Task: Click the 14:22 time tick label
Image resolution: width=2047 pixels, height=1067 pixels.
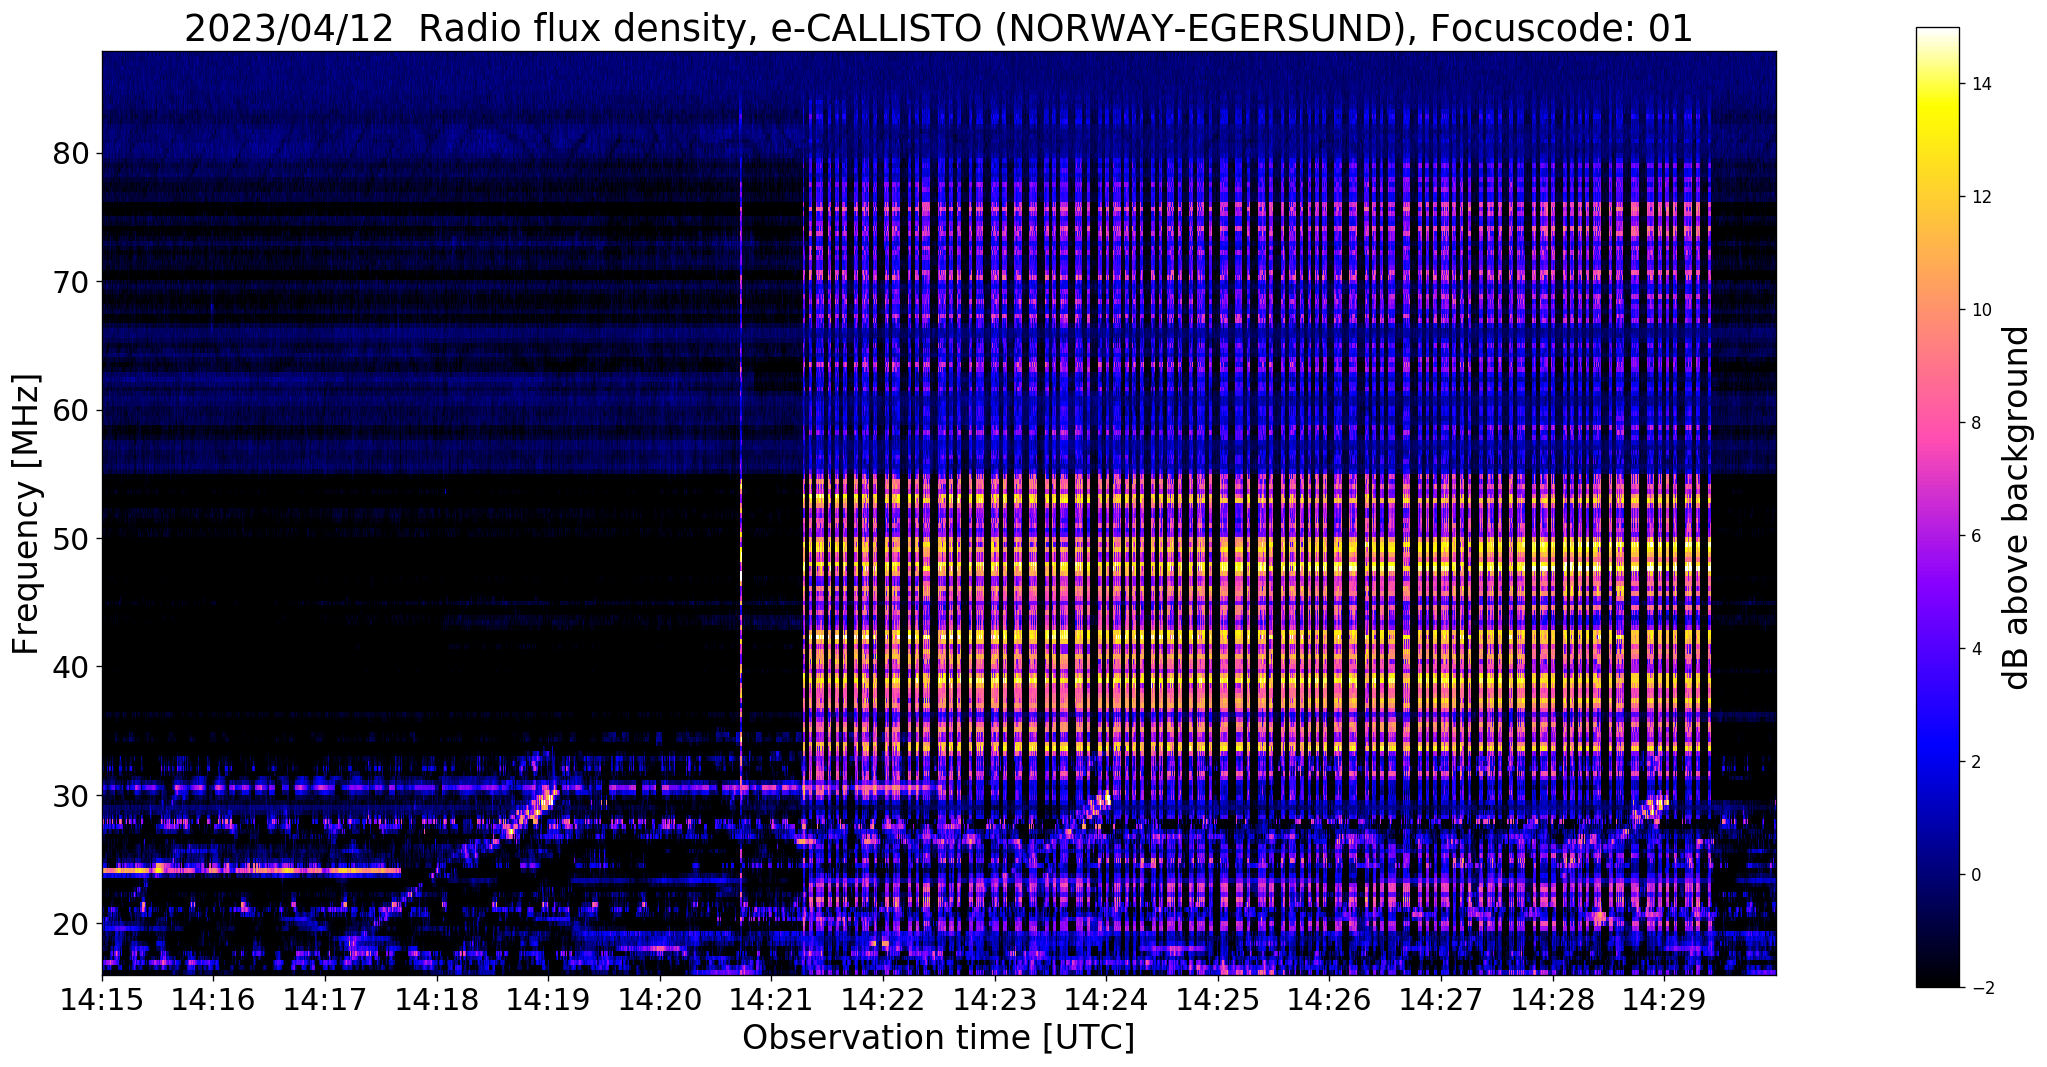Action: pyautogui.click(x=883, y=999)
